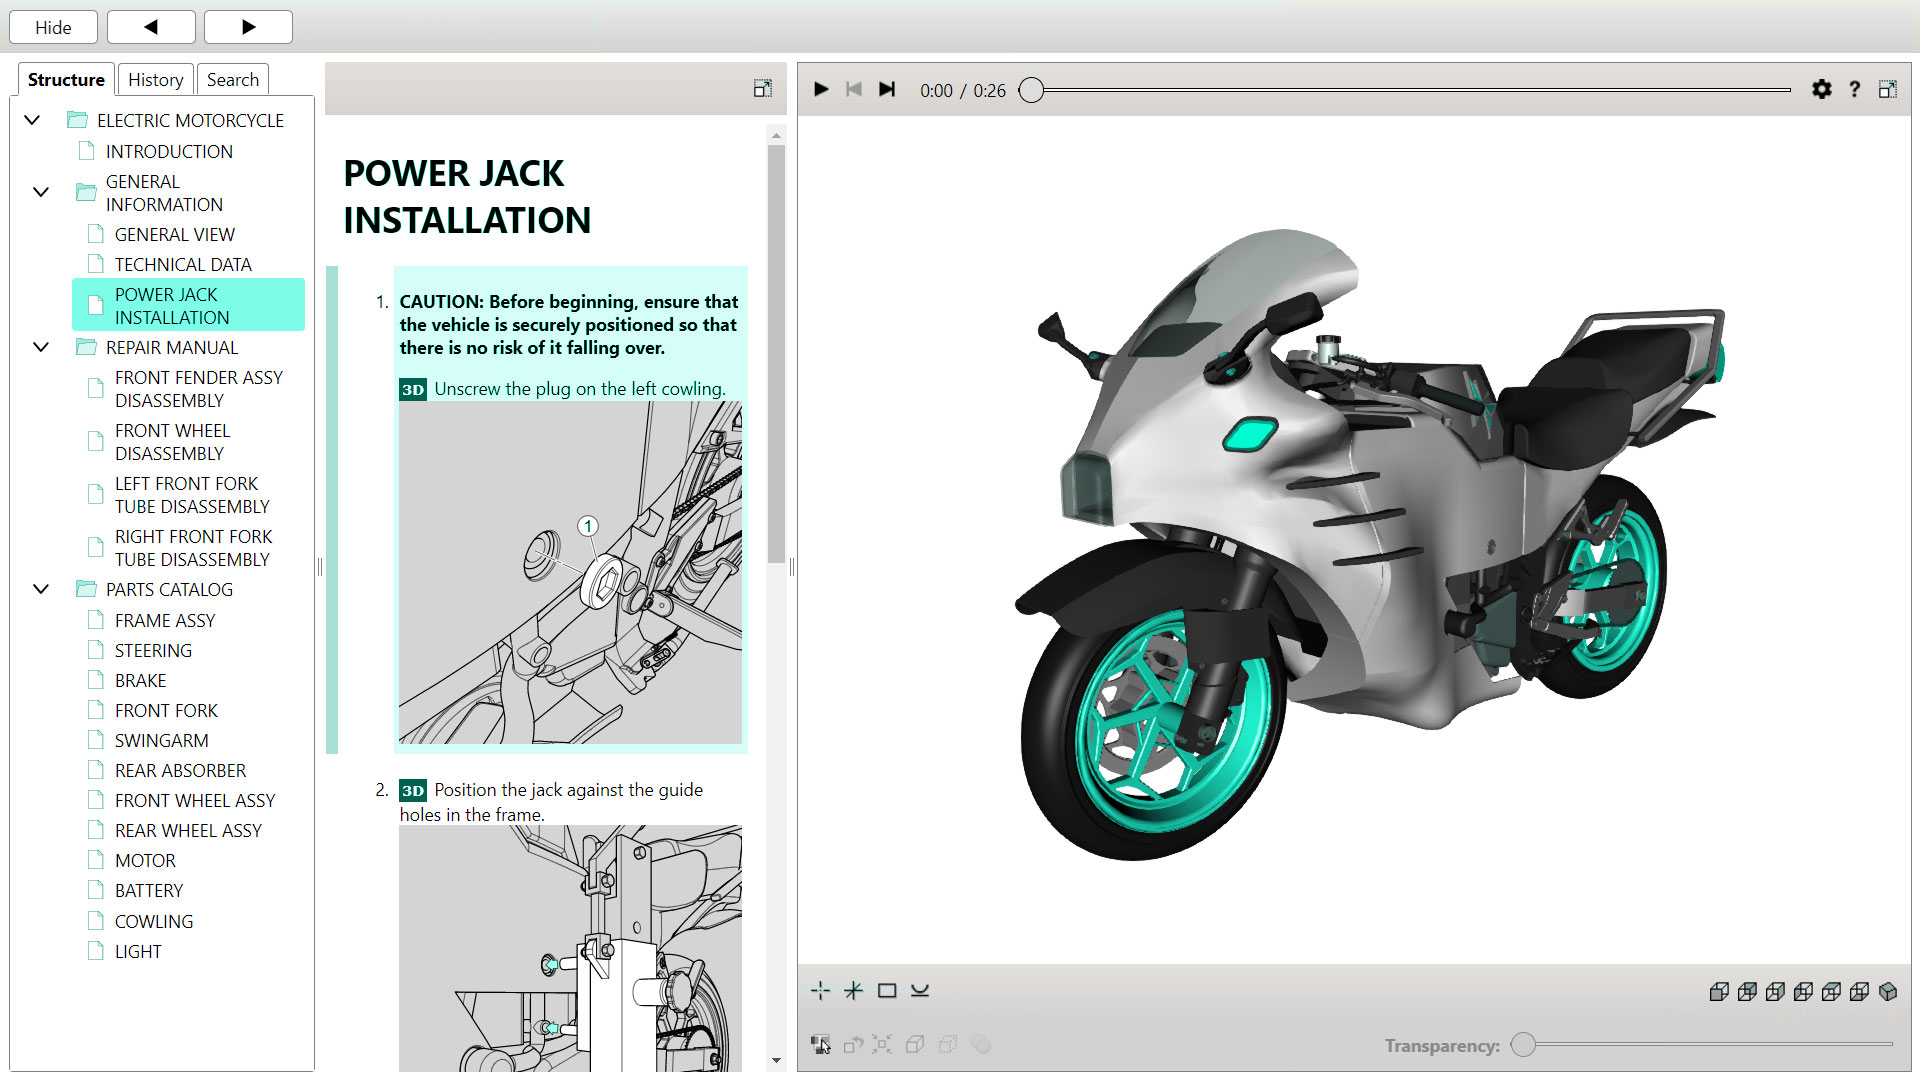Viewport: 1920px width, 1080px height.
Task: Collapse the REPAIR MANUAL folder
Action: pos(41,347)
